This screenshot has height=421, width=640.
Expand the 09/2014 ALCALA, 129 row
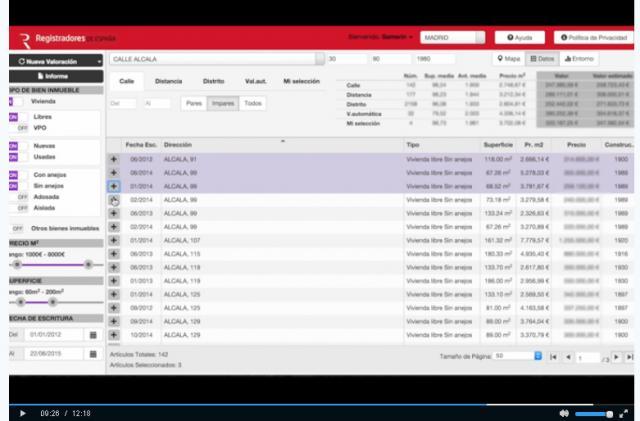pos(113,321)
